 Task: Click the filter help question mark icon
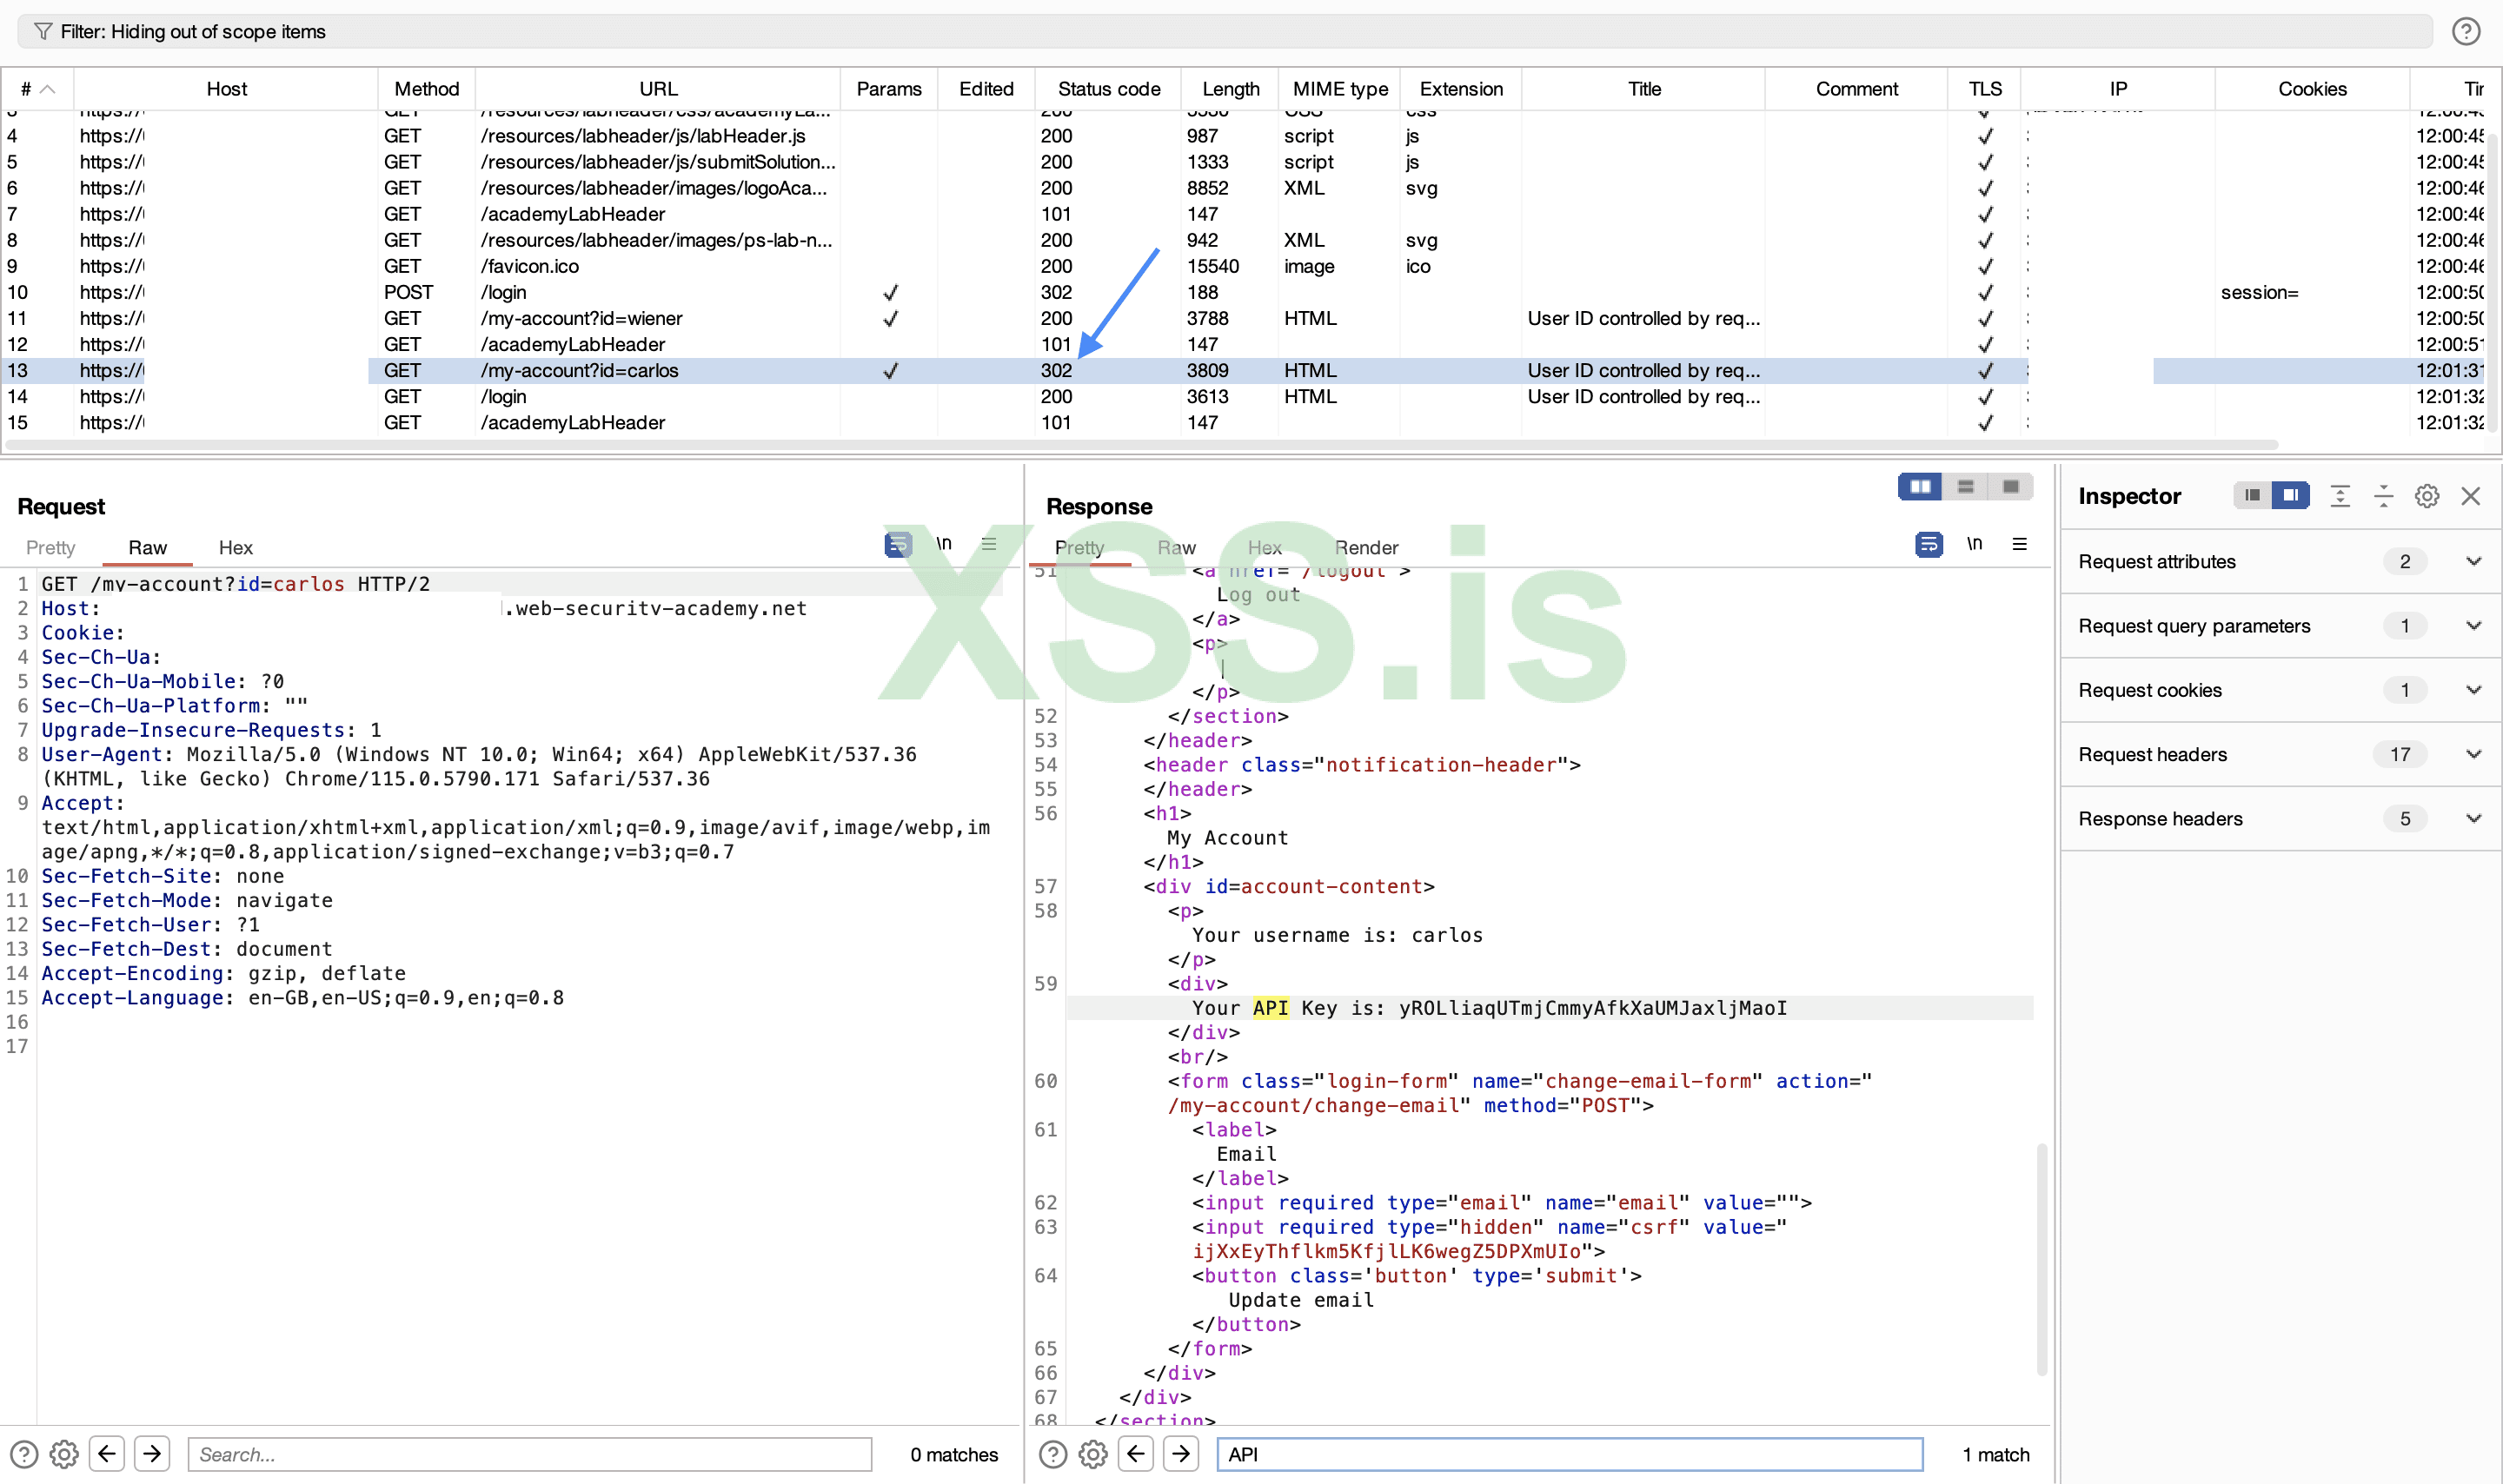[x=2465, y=32]
